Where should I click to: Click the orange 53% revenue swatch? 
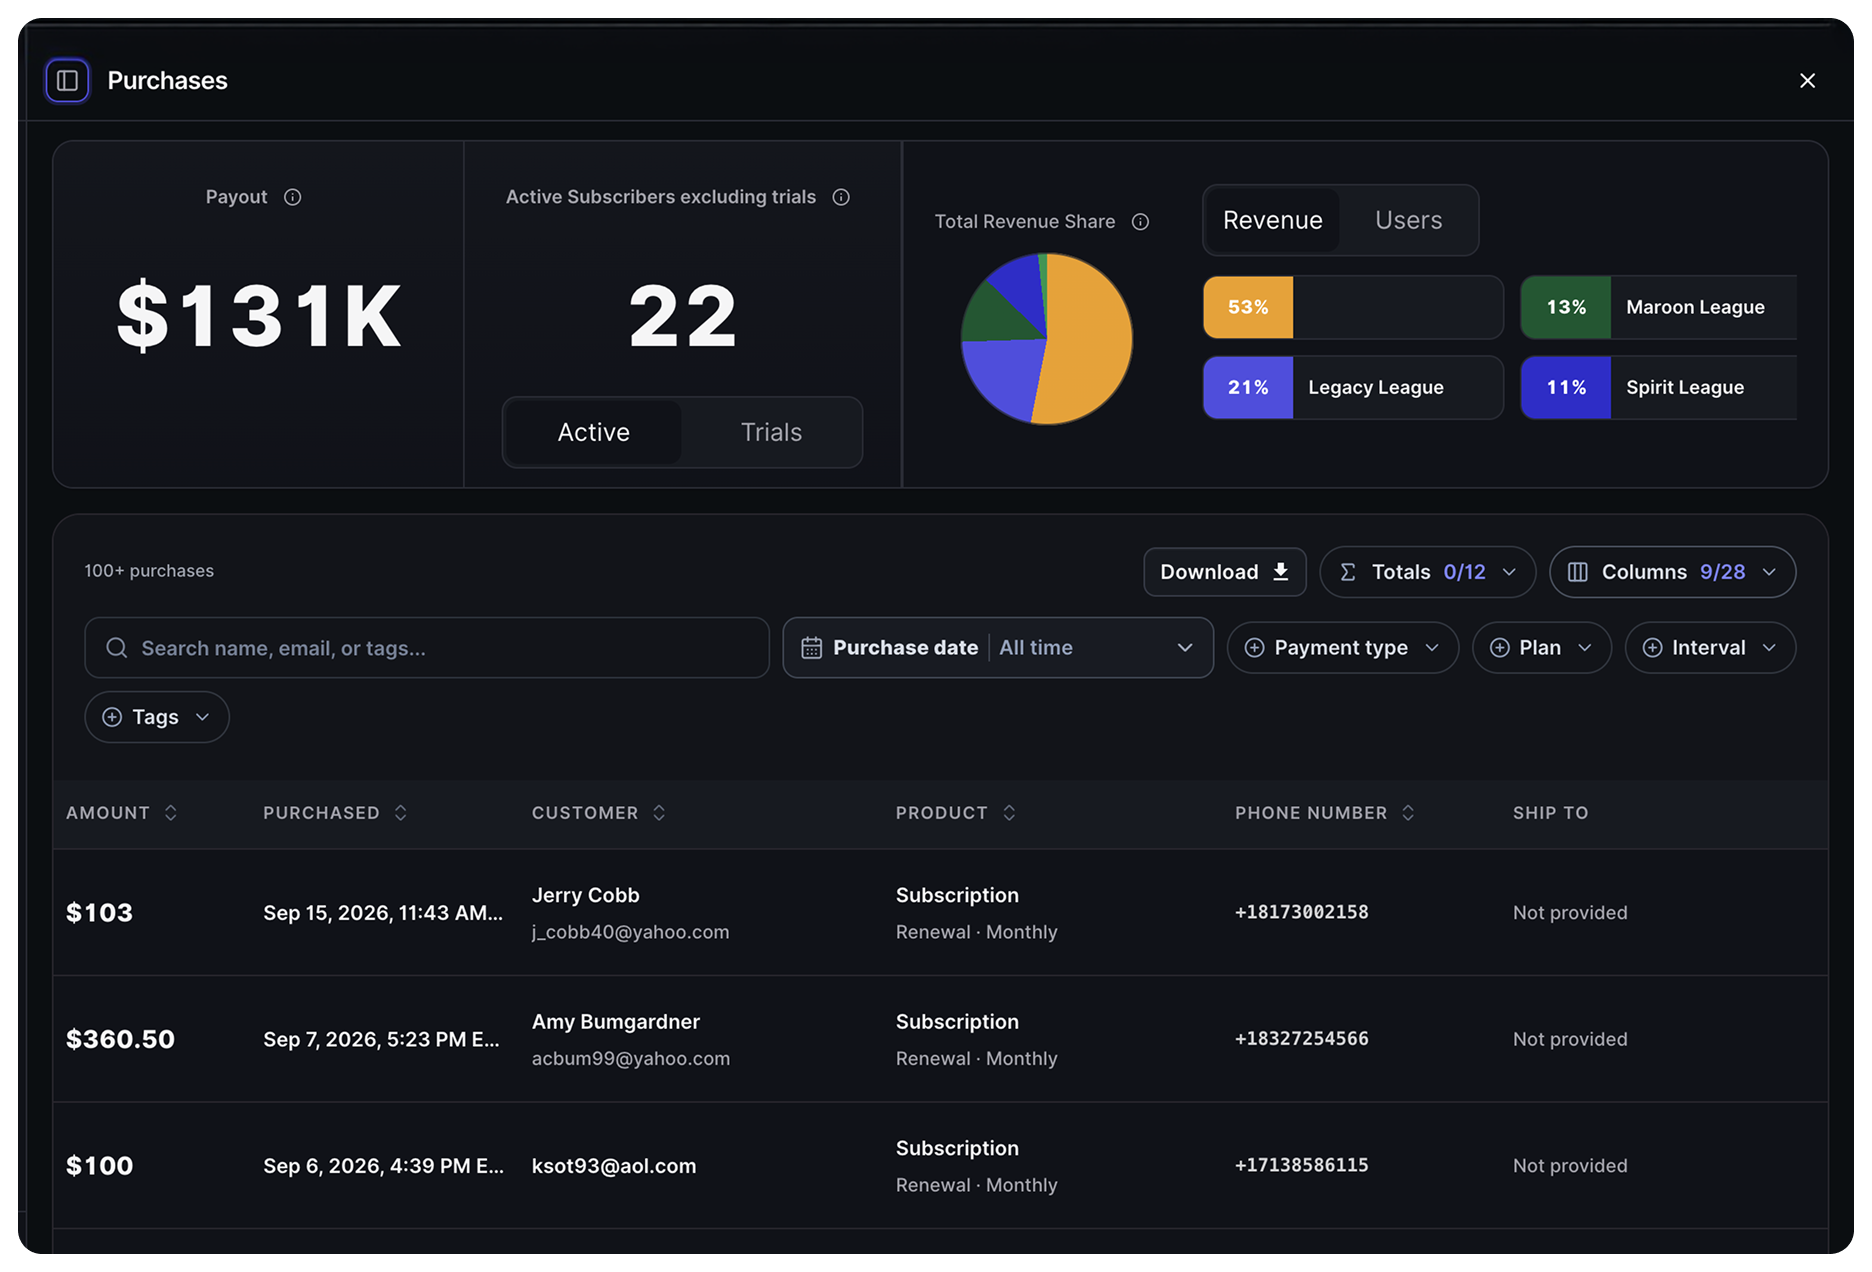coord(1248,307)
